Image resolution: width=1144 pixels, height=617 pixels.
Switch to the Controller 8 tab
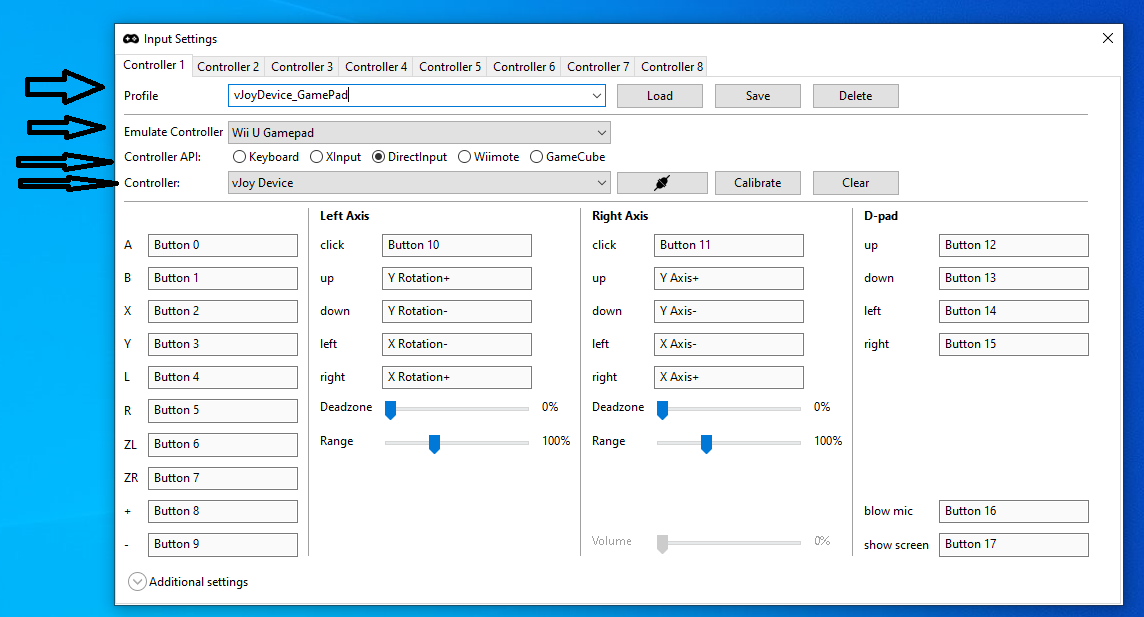tap(671, 66)
